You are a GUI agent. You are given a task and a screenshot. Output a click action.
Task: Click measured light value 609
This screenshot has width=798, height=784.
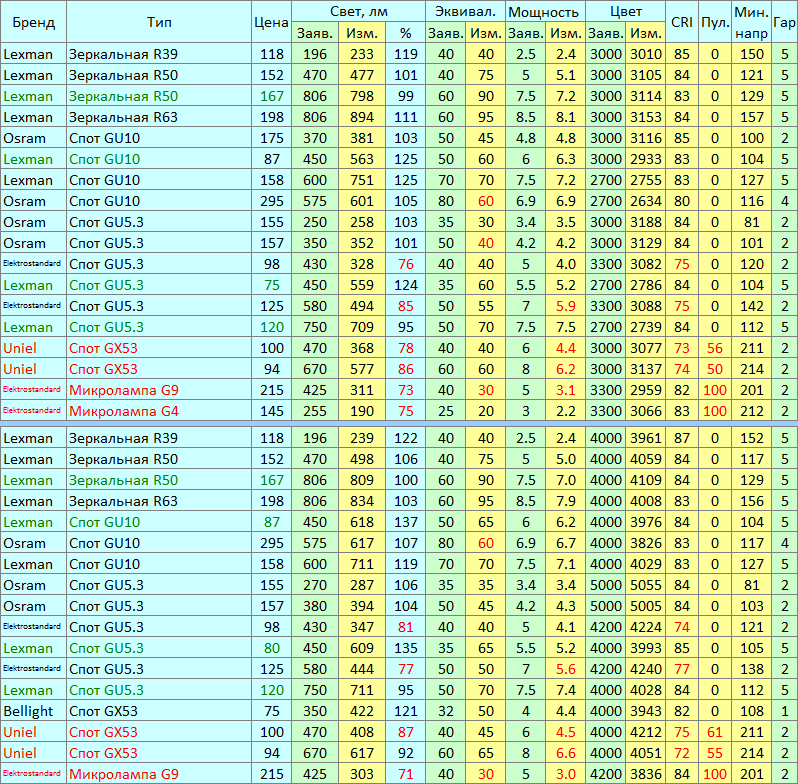click(x=362, y=648)
